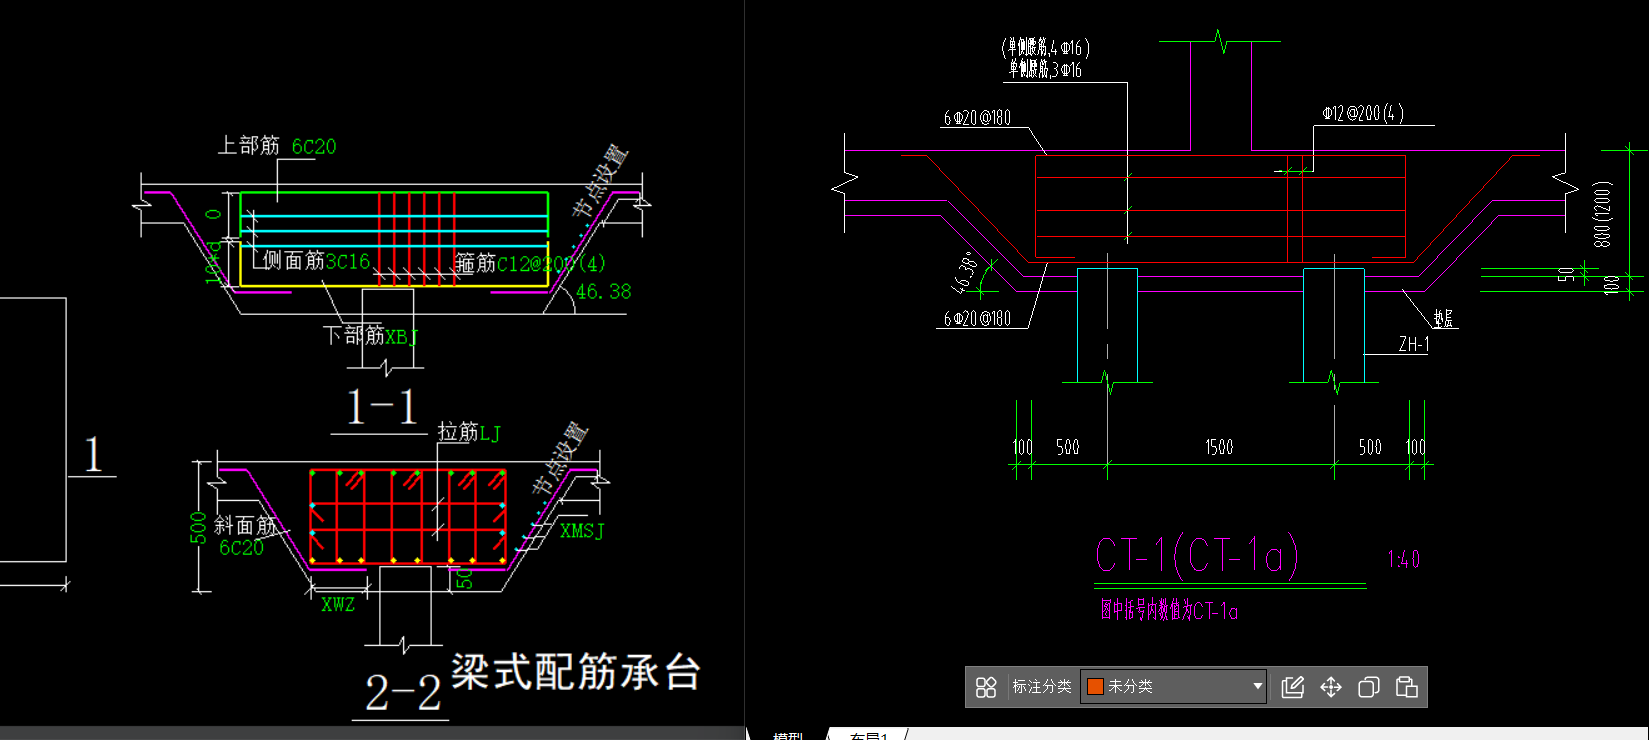Click the 侧面筋3C16 label
1649x740 pixels.
[x=316, y=262]
